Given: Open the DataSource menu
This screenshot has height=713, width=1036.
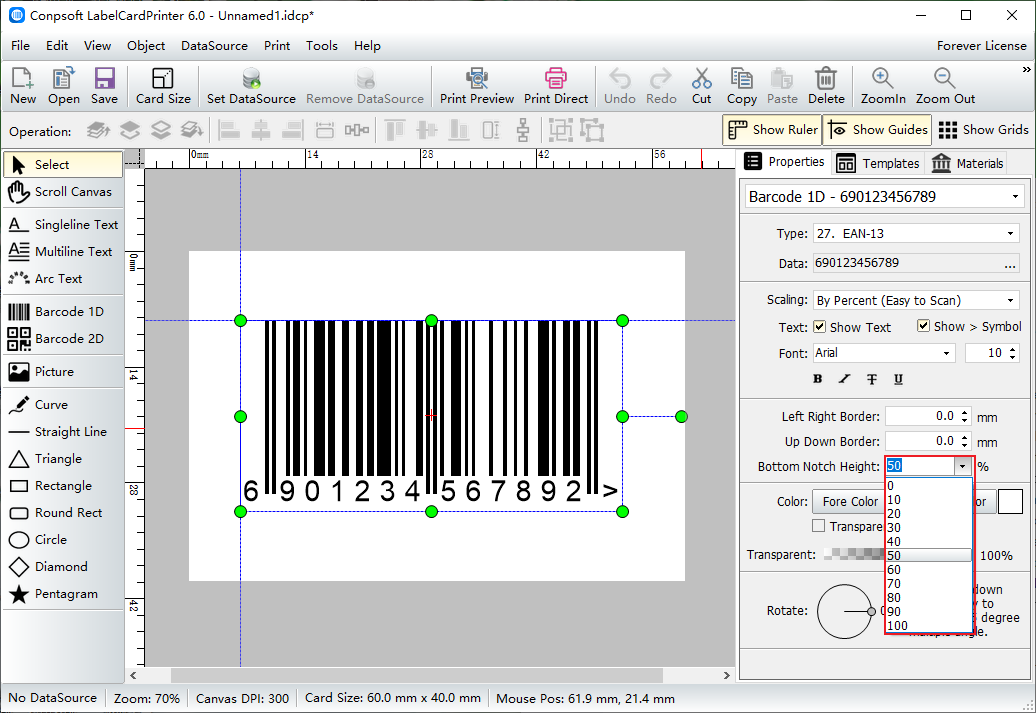Looking at the screenshot, I should pos(214,46).
